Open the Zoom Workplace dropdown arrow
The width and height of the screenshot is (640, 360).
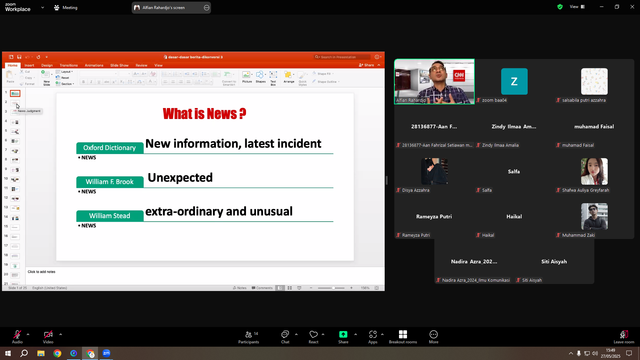(42, 7)
